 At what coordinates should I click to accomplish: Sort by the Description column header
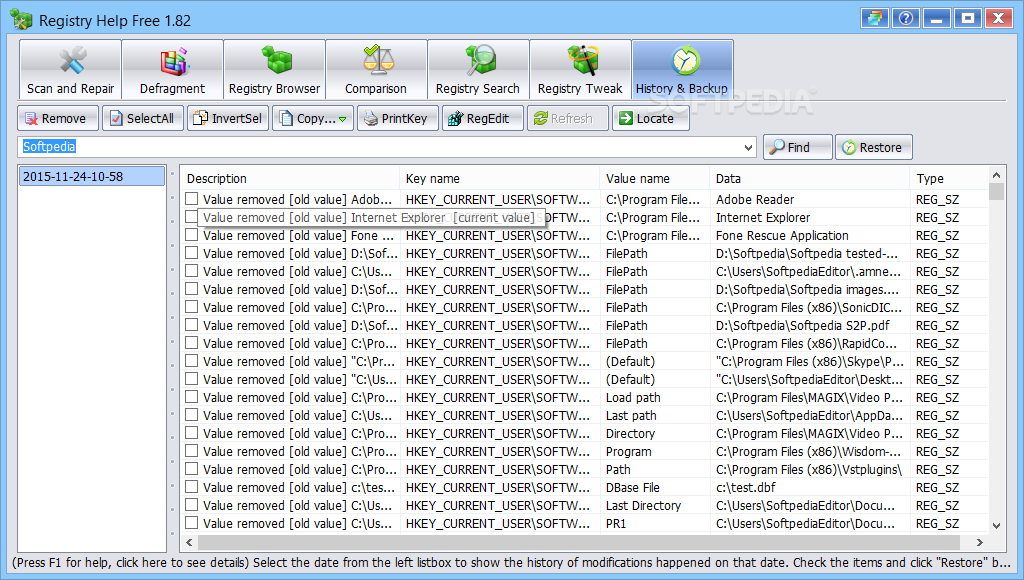point(291,178)
